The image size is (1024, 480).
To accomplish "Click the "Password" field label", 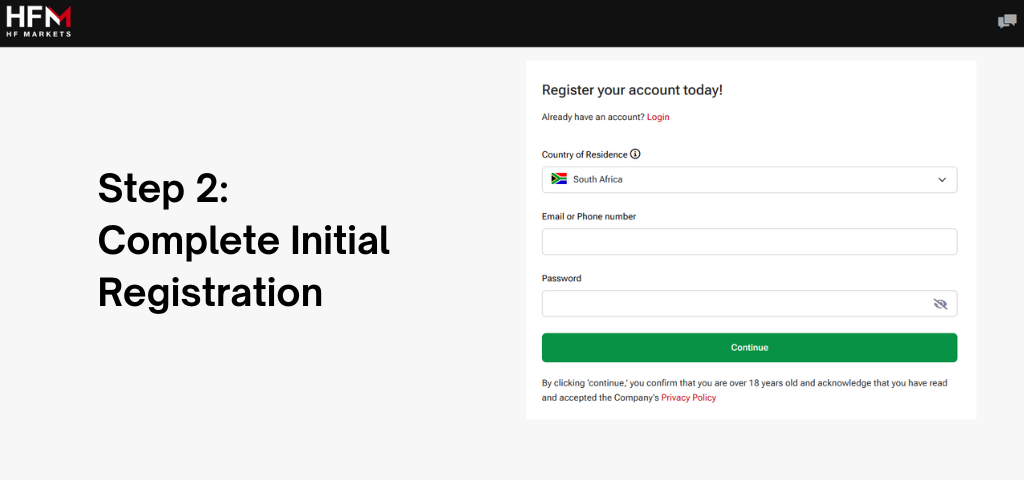I will coord(561,278).
